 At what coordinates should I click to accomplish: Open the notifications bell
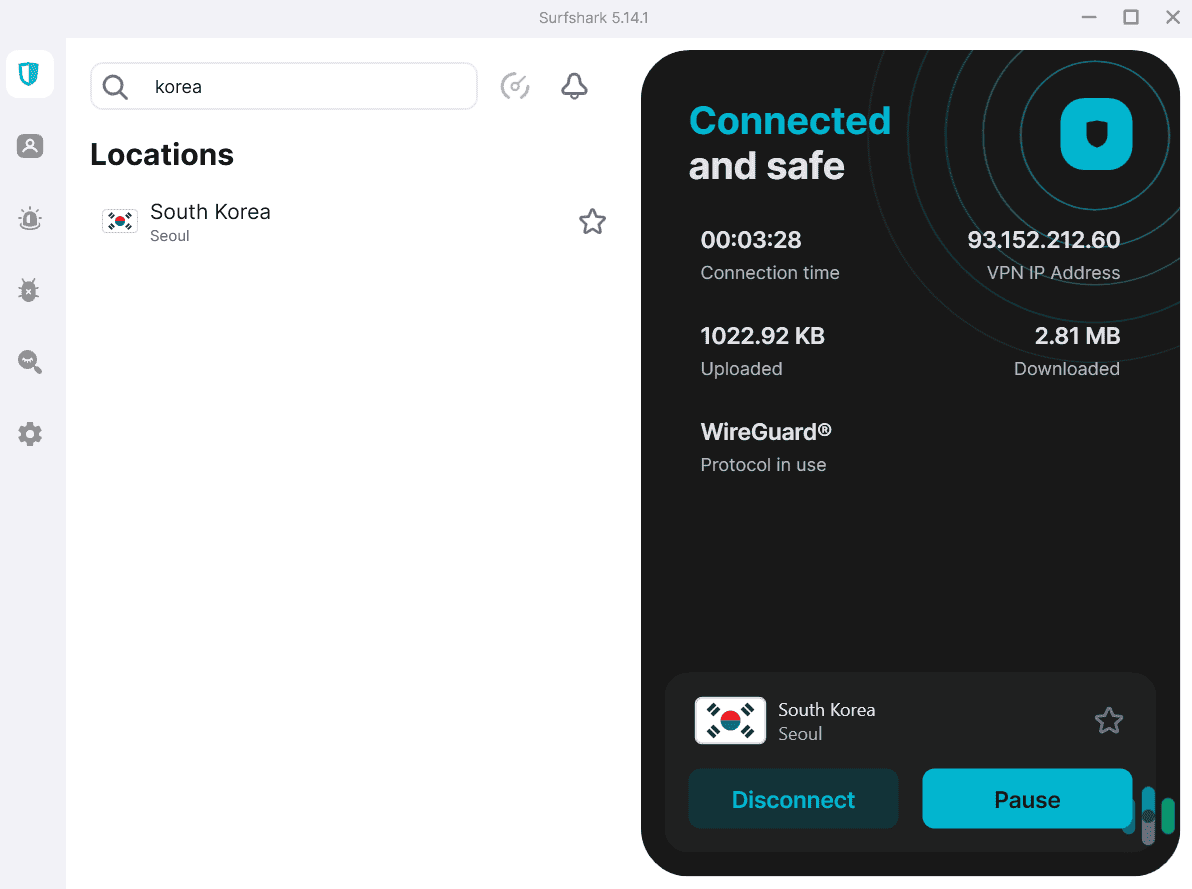574,86
